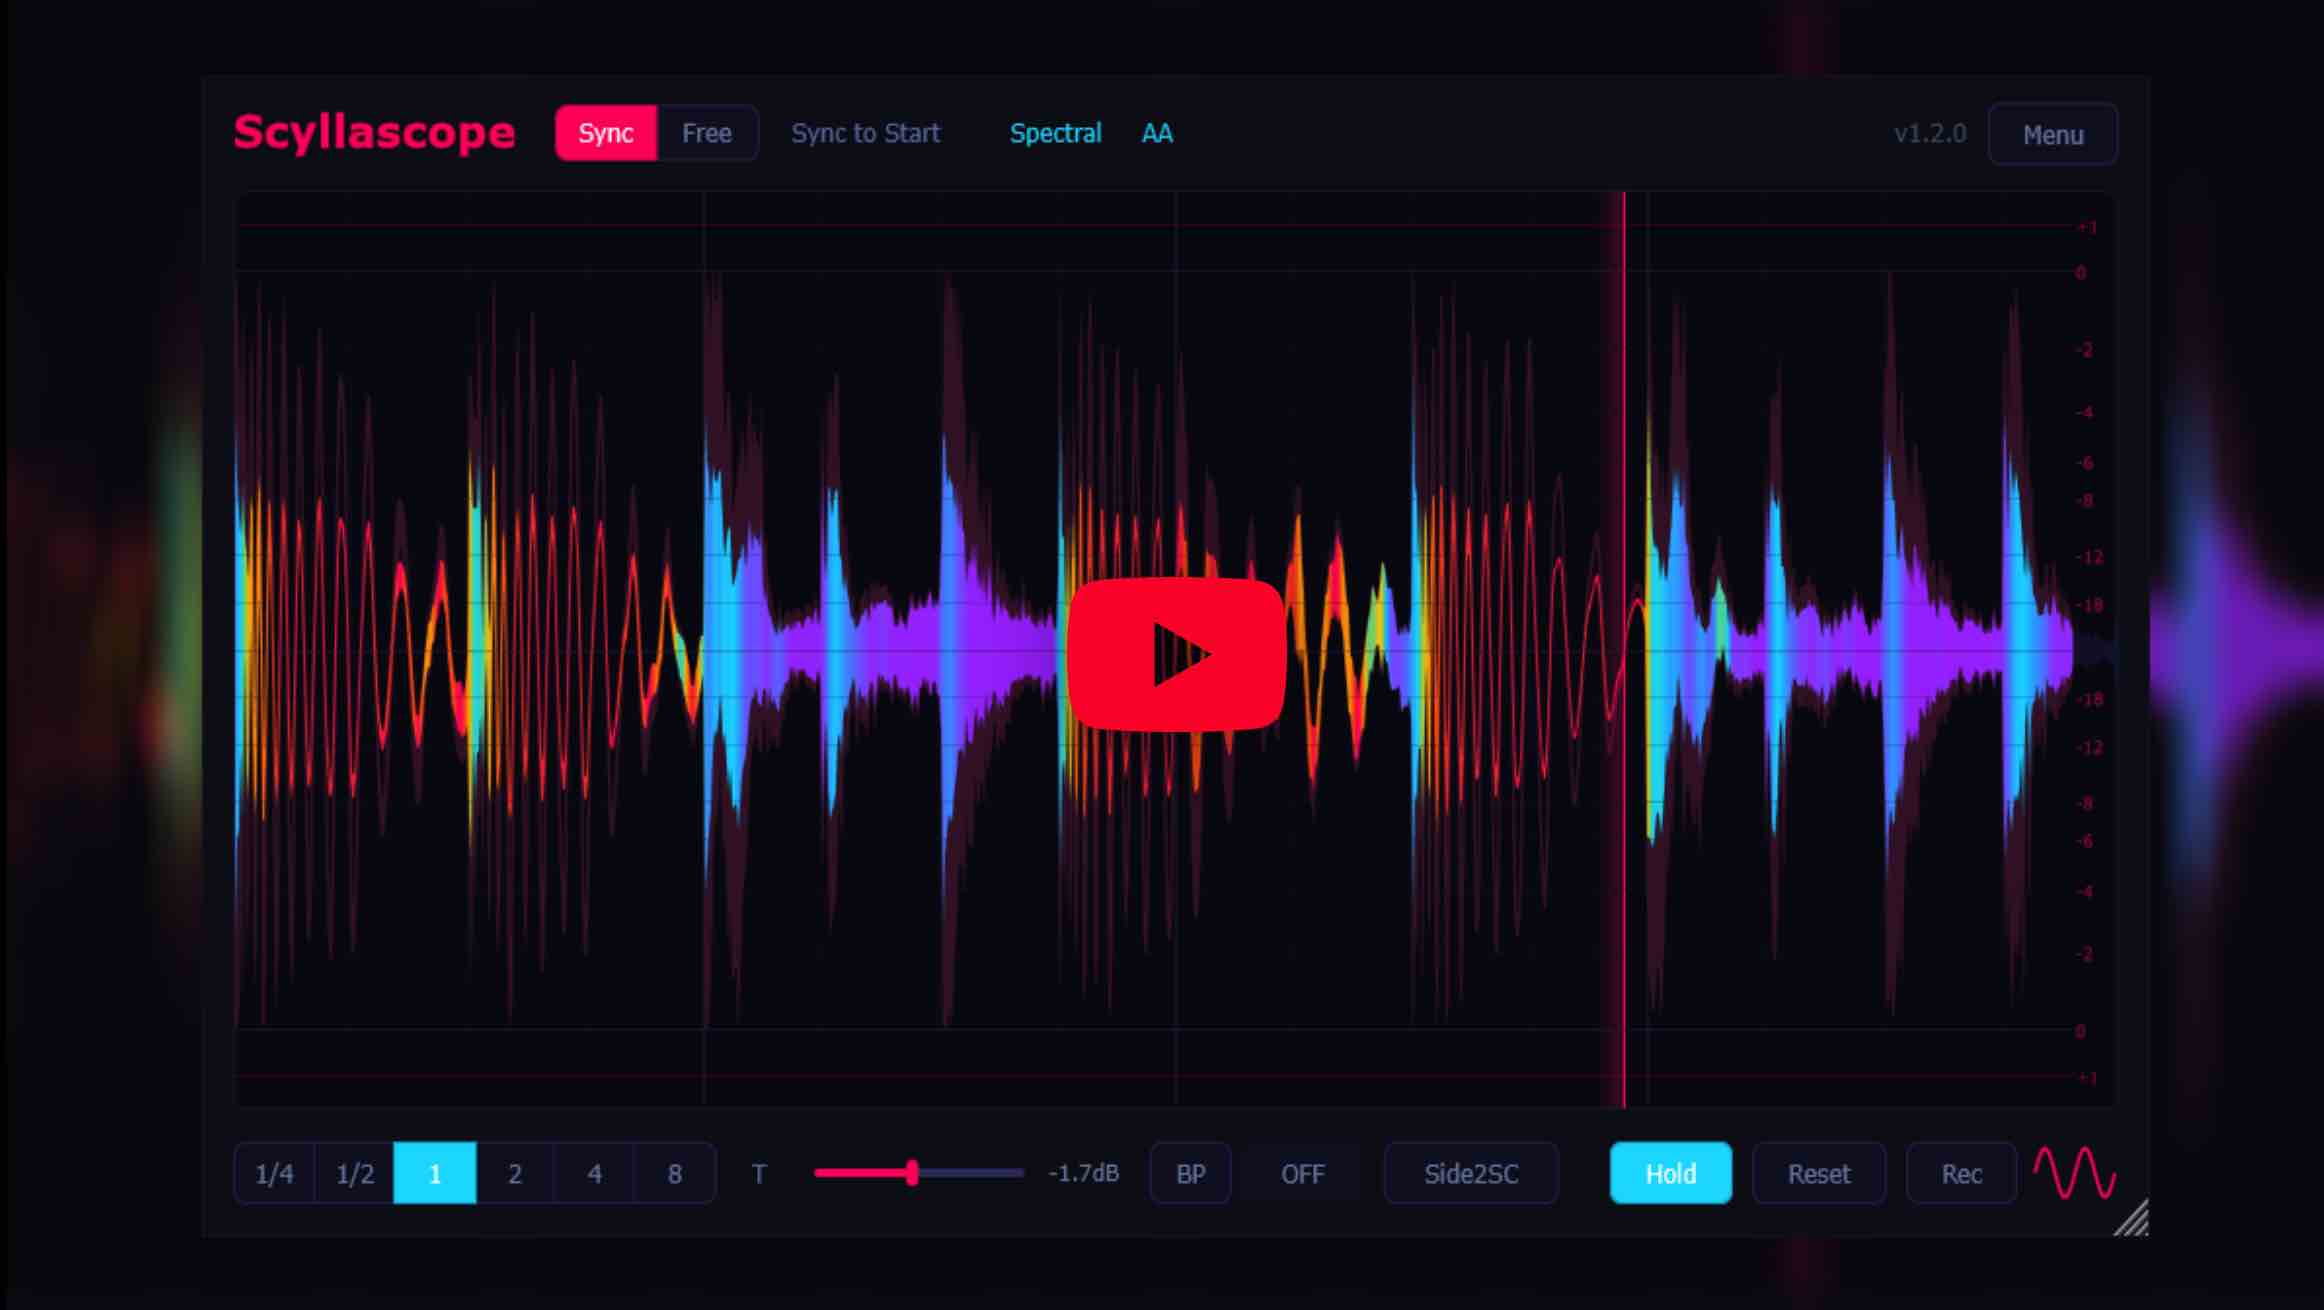Click the OFF button
Image resolution: width=2324 pixels, height=1310 pixels.
pos(1302,1173)
